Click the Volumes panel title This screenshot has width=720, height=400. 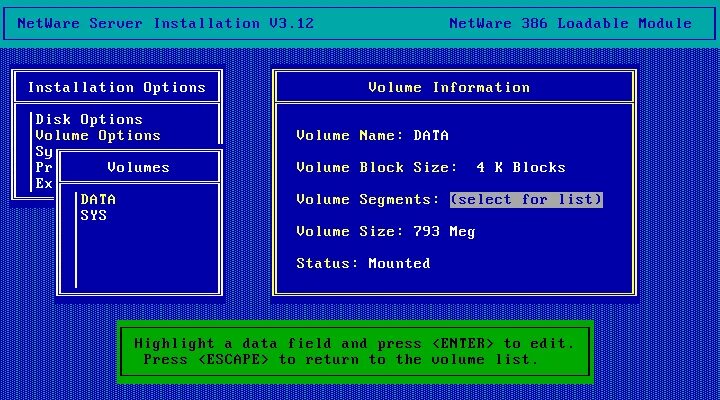[138, 167]
